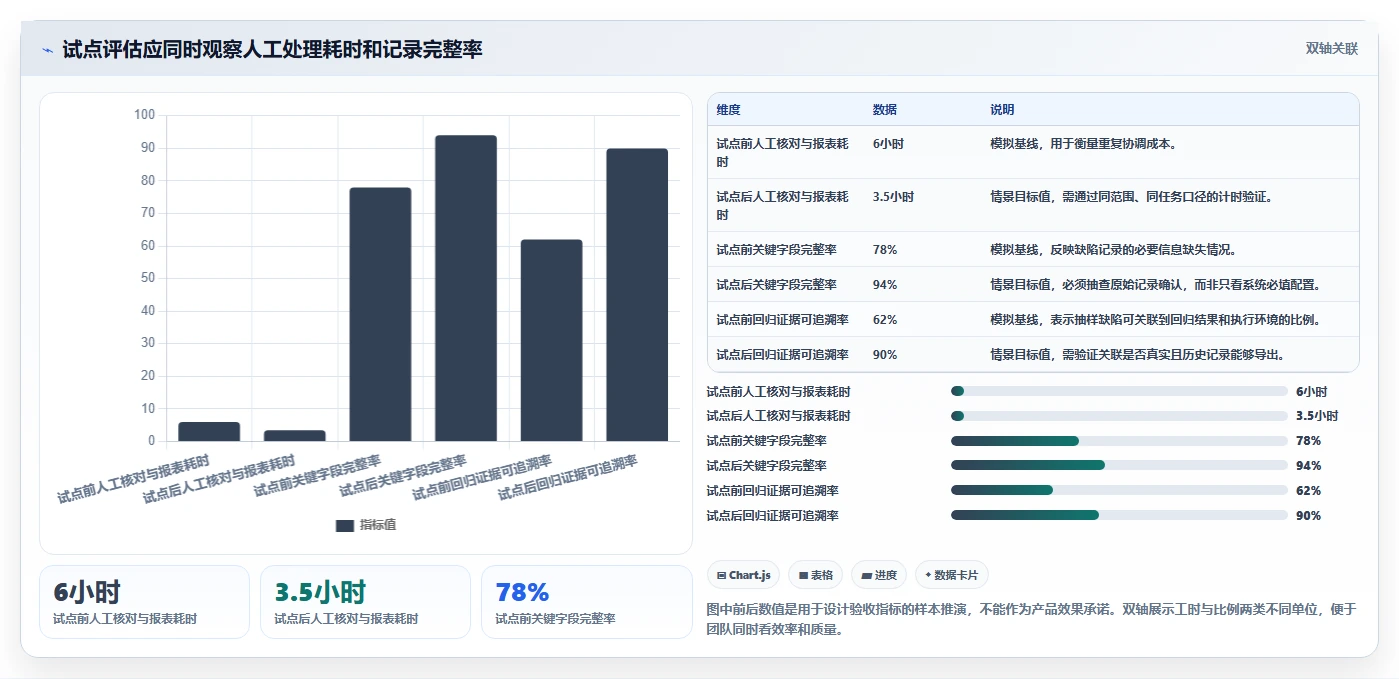Click the 3.5小时 progress bar
The height and width of the screenshot is (679, 1399).
(x=1119, y=416)
